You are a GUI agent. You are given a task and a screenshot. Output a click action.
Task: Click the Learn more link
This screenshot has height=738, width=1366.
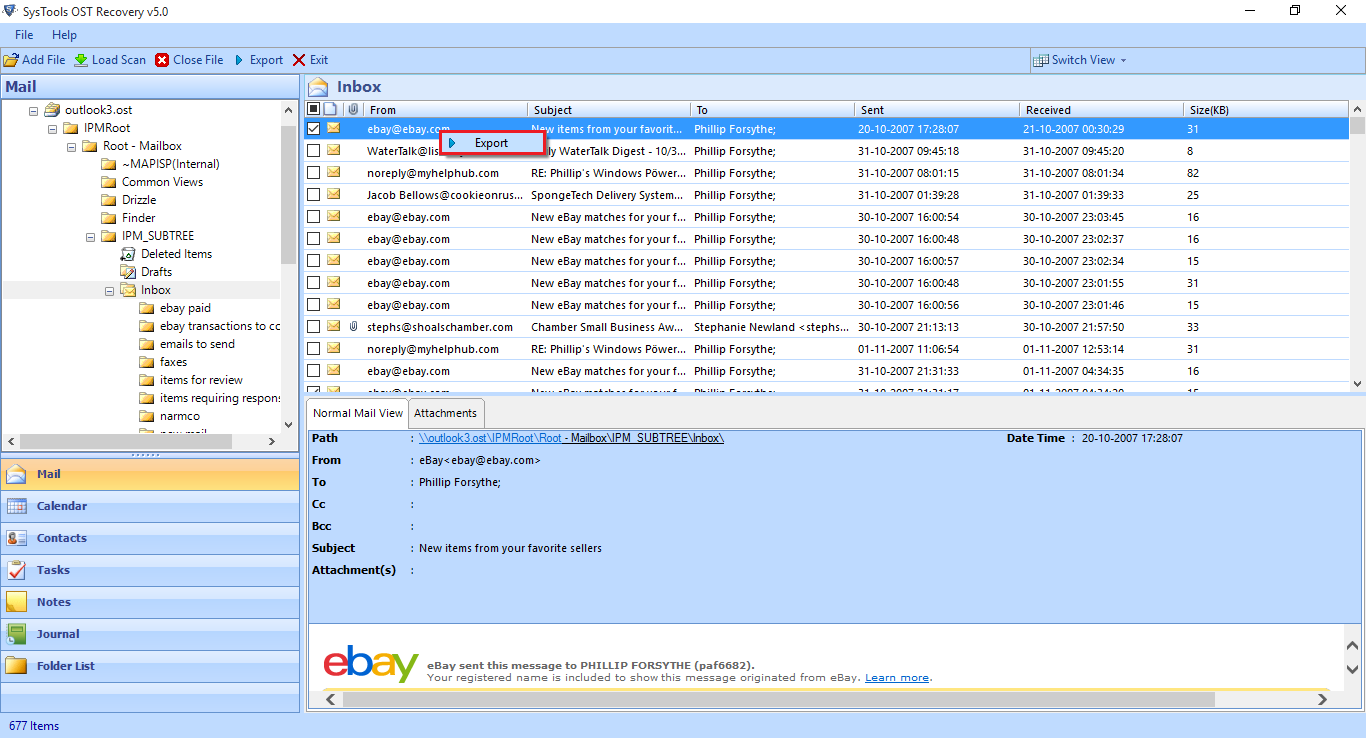point(896,678)
